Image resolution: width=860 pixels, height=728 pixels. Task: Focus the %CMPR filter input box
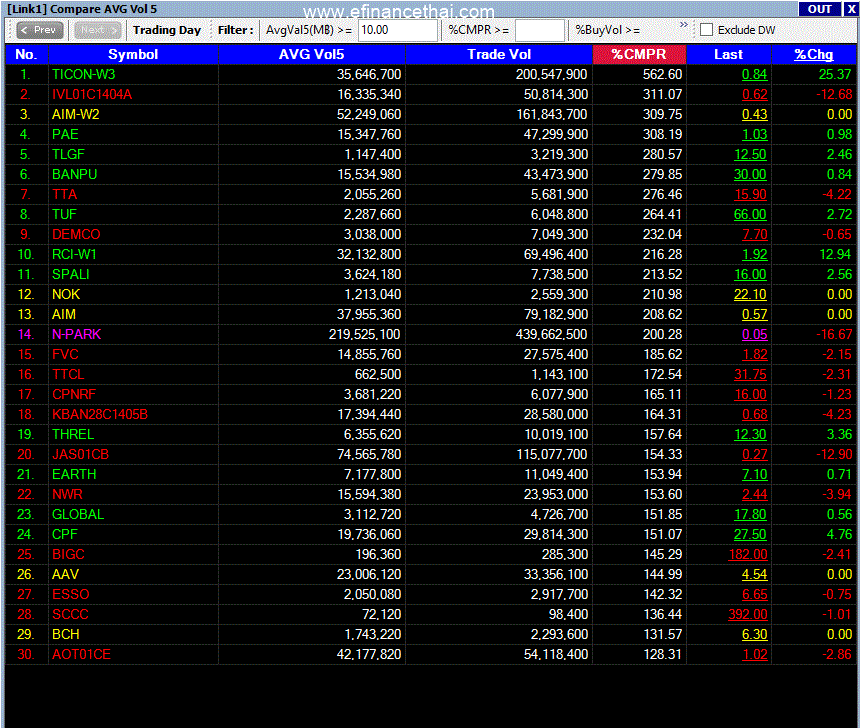point(539,30)
